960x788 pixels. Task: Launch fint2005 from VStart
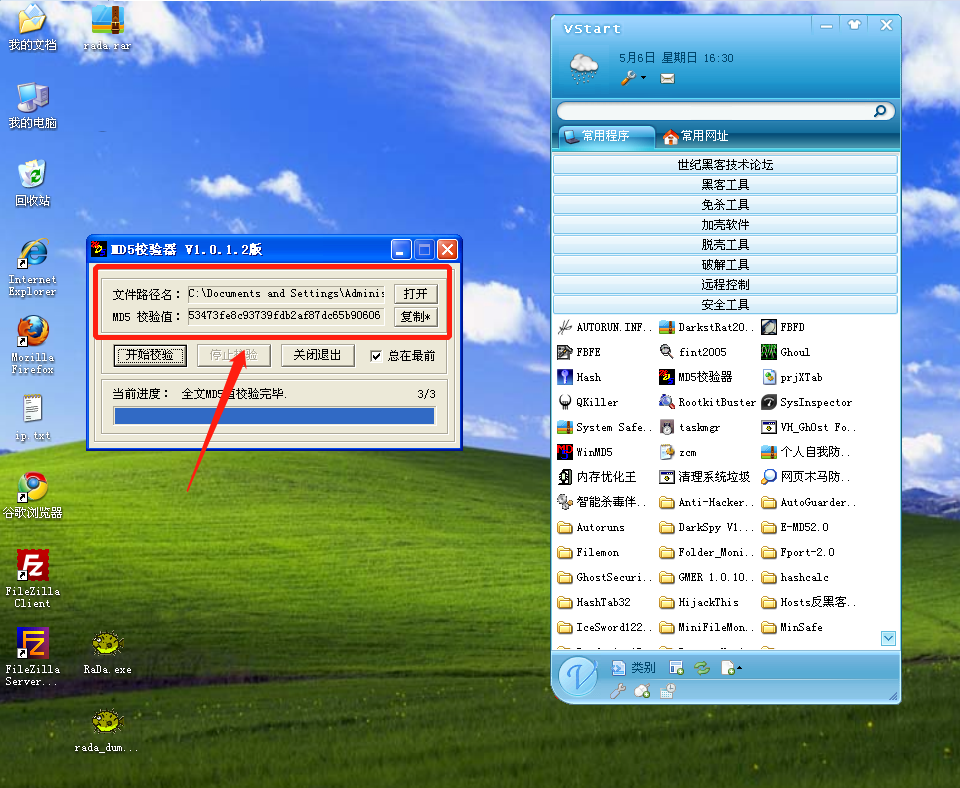(x=693, y=352)
